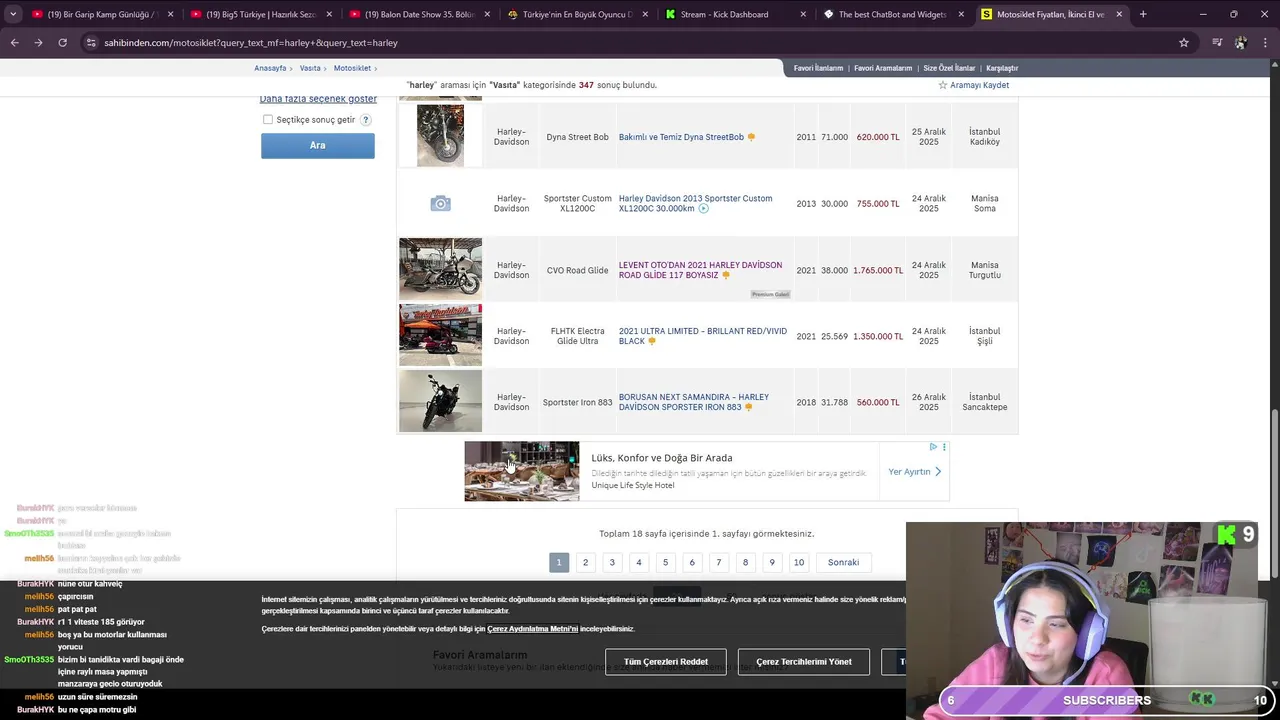Open the ad options three-dot icon
Screen dimensions: 1280x720
click(944, 447)
